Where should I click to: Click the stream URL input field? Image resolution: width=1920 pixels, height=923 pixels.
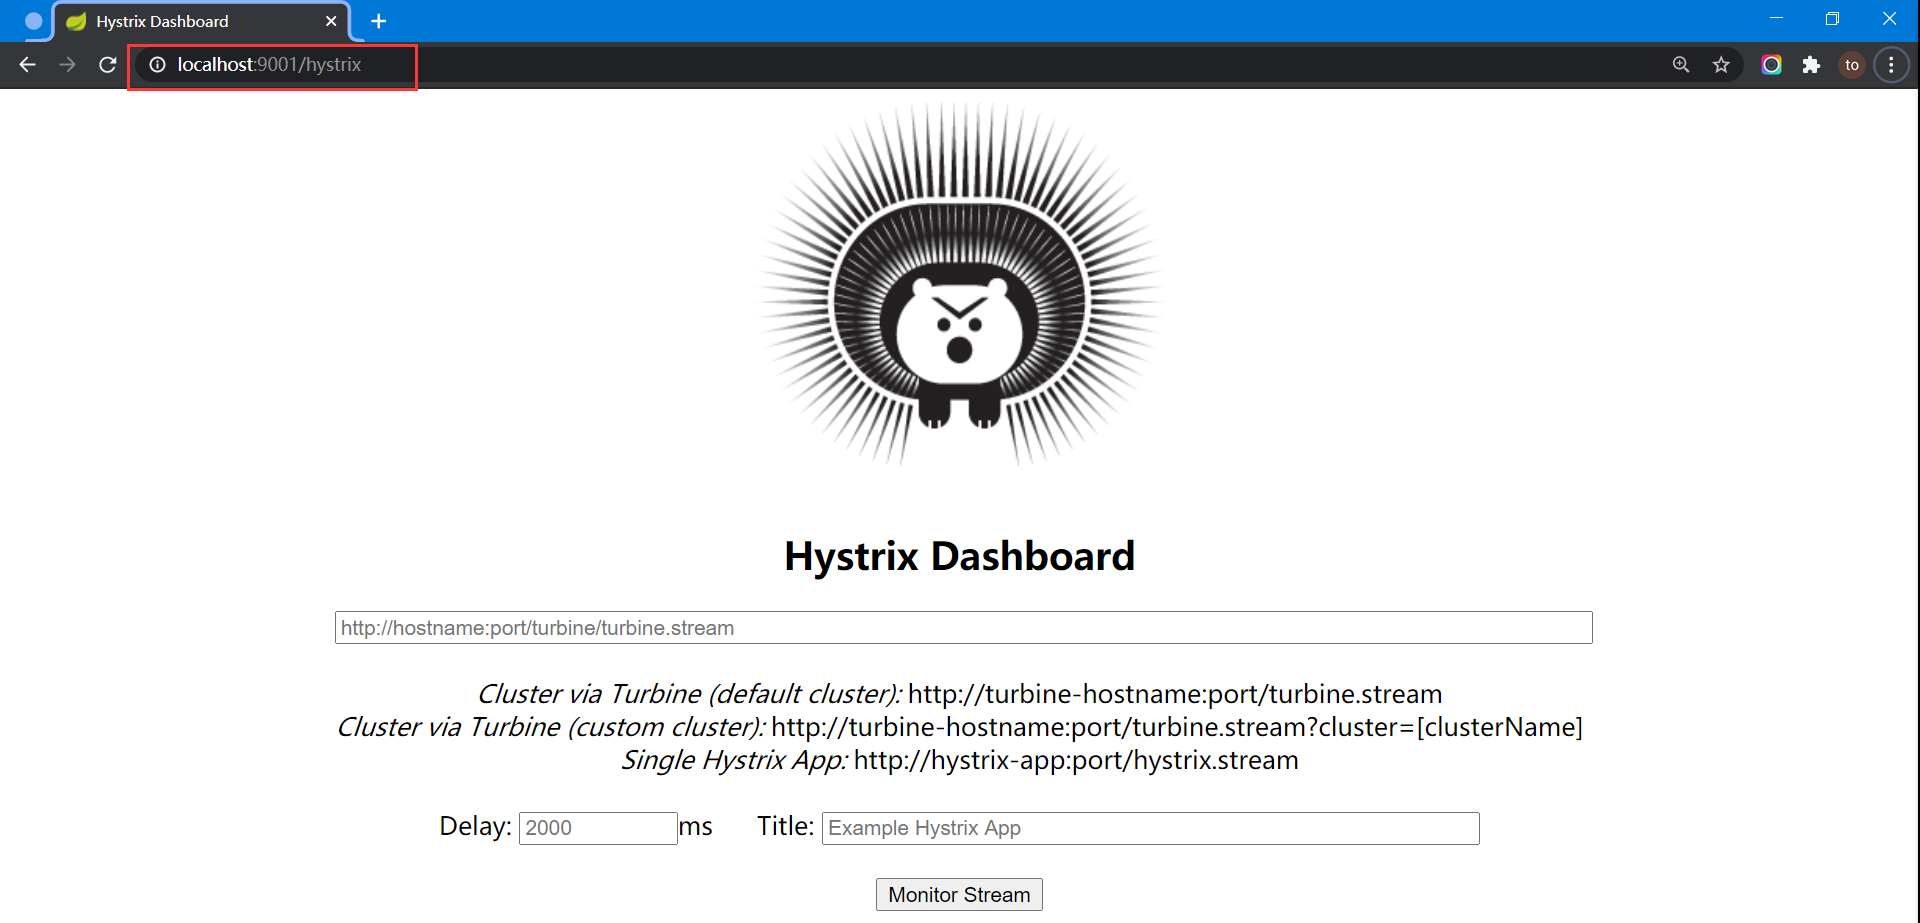point(963,628)
